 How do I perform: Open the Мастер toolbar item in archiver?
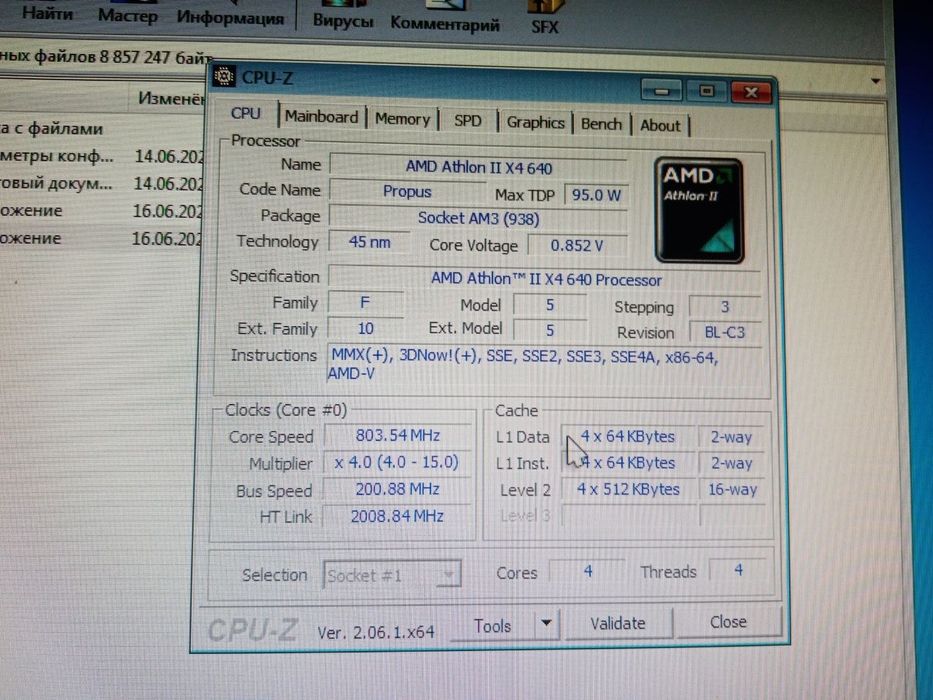[x=127, y=15]
